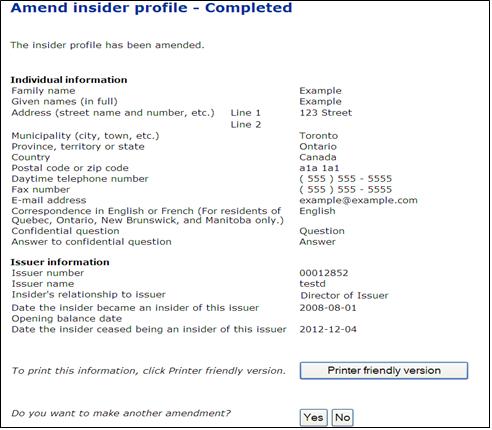
Task: Select the example@example.com email value
Action: coord(358,200)
